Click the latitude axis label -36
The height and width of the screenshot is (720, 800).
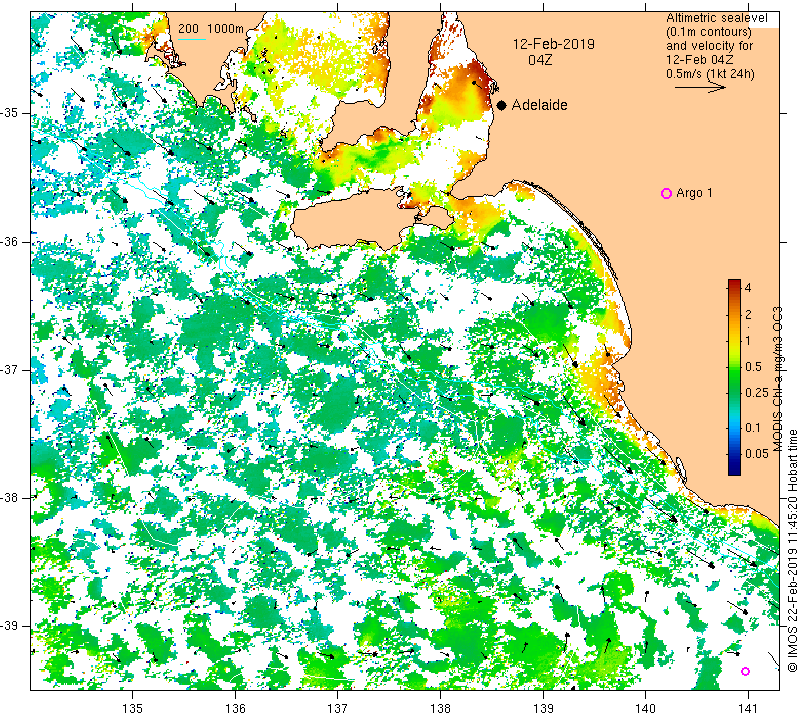point(10,241)
